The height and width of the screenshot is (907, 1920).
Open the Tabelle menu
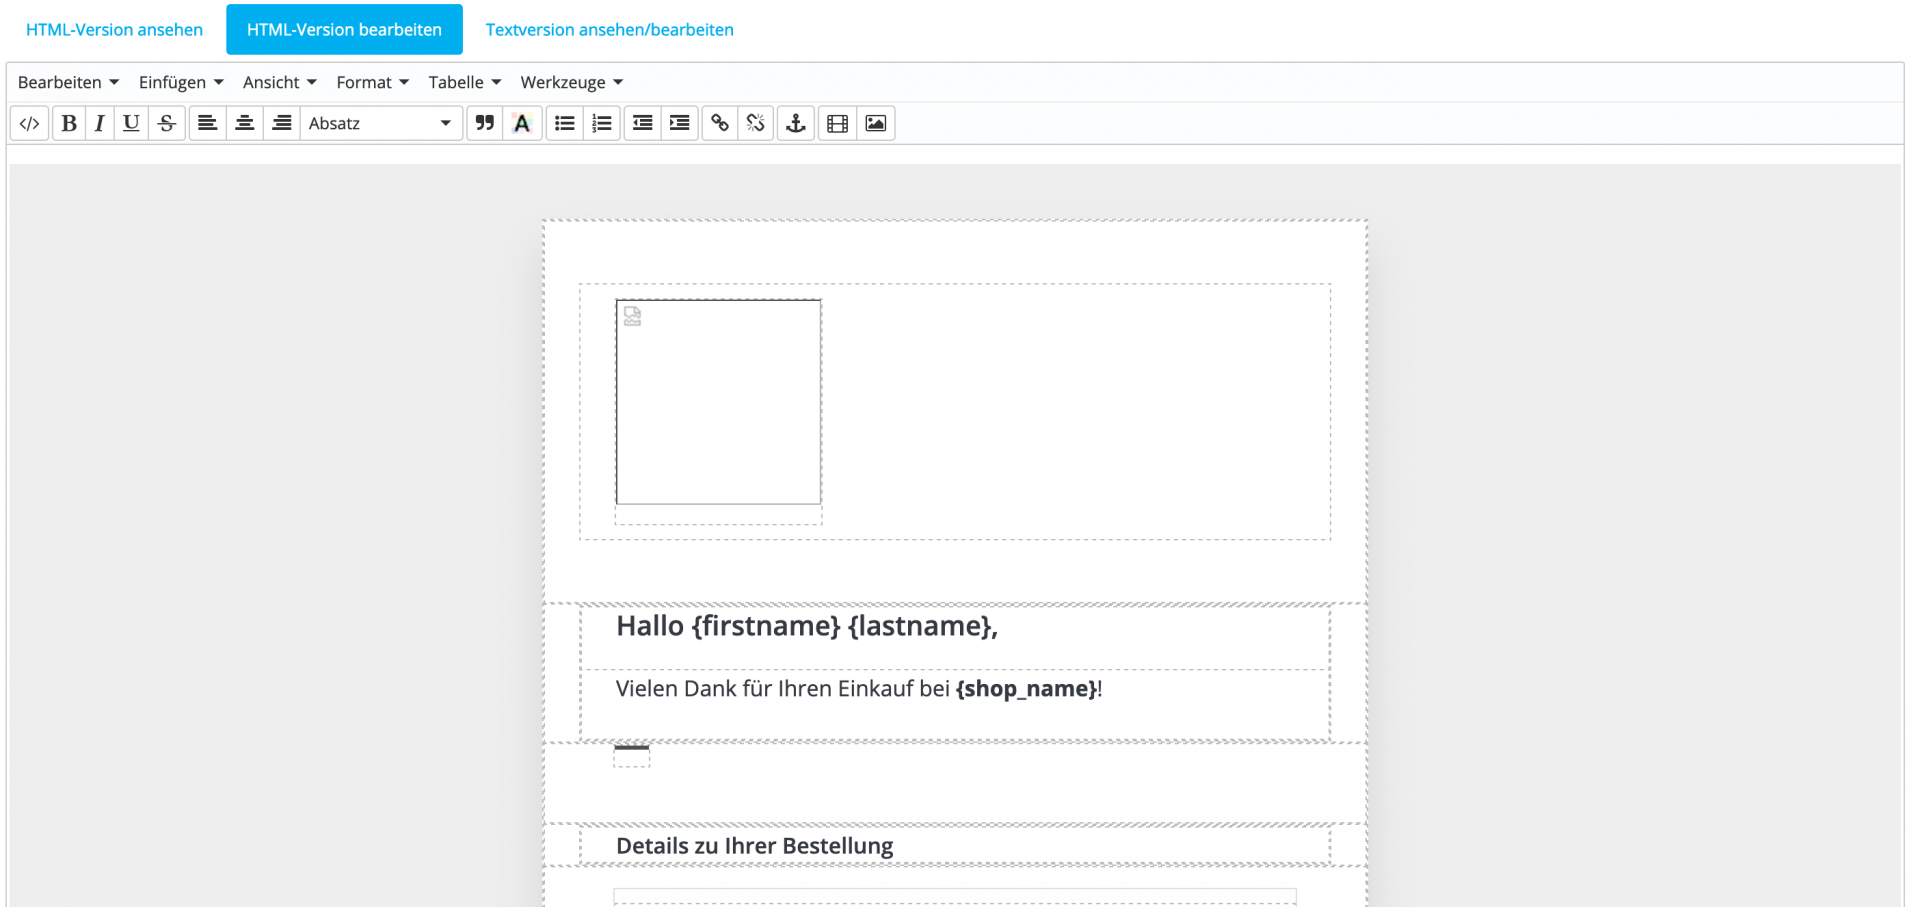coord(465,82)
